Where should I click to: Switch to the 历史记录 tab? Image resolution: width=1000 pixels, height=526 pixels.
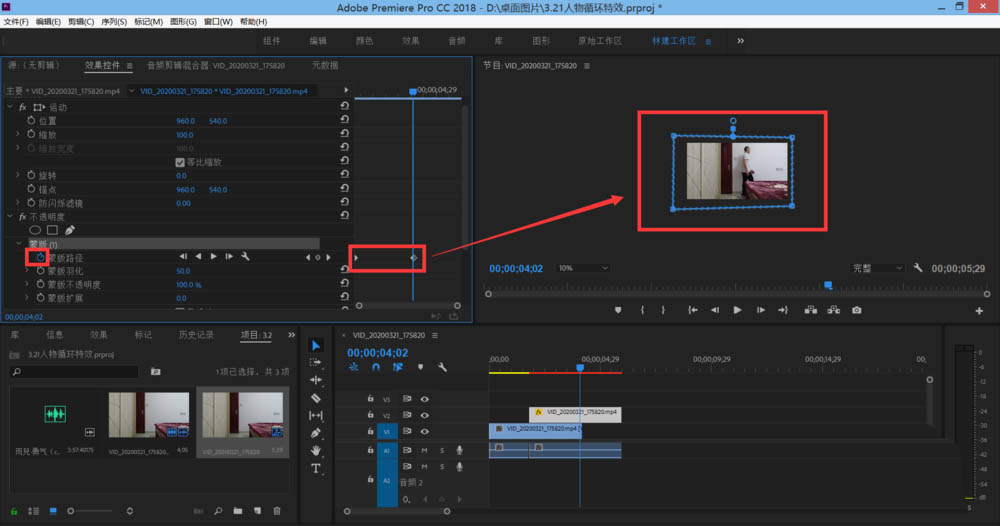[x=195, y=335]
